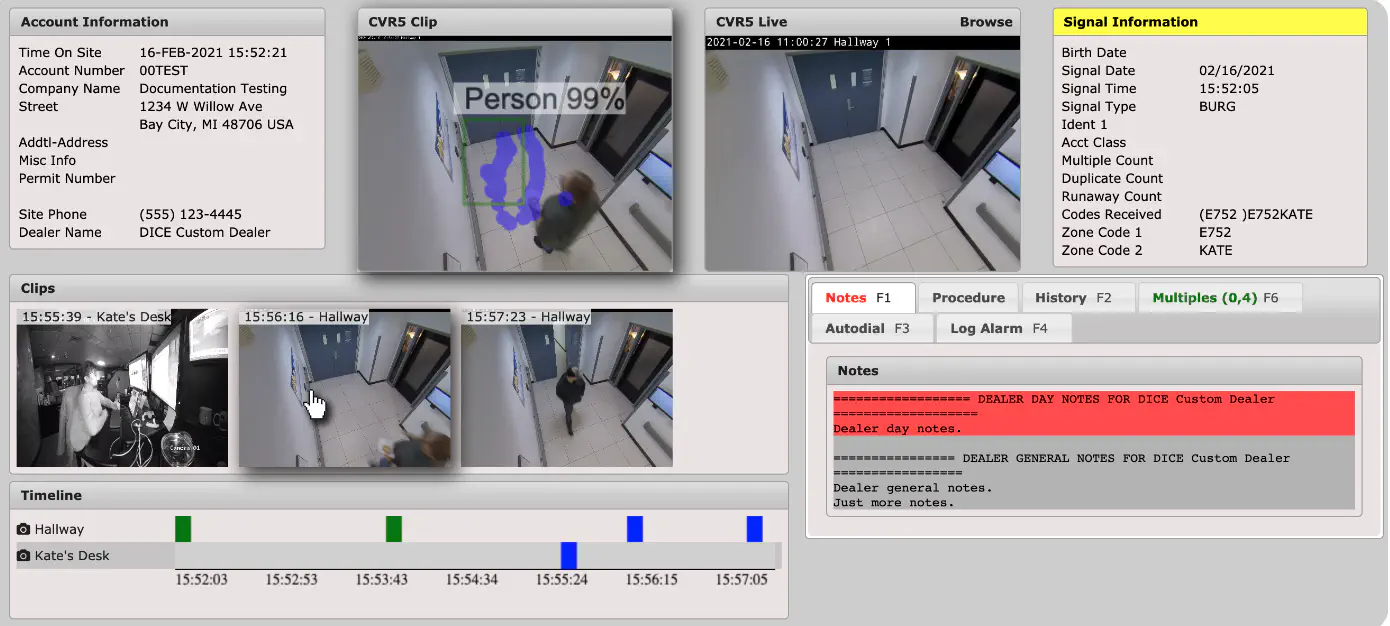The image size is (1390, 626).
Task: Click the Signal Time 15:52:05 value
Action: [1229, 88]
